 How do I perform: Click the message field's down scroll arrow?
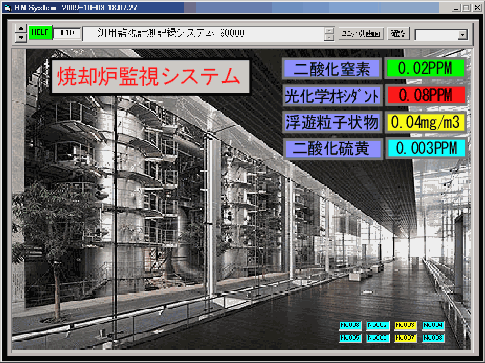click(329, 37)
